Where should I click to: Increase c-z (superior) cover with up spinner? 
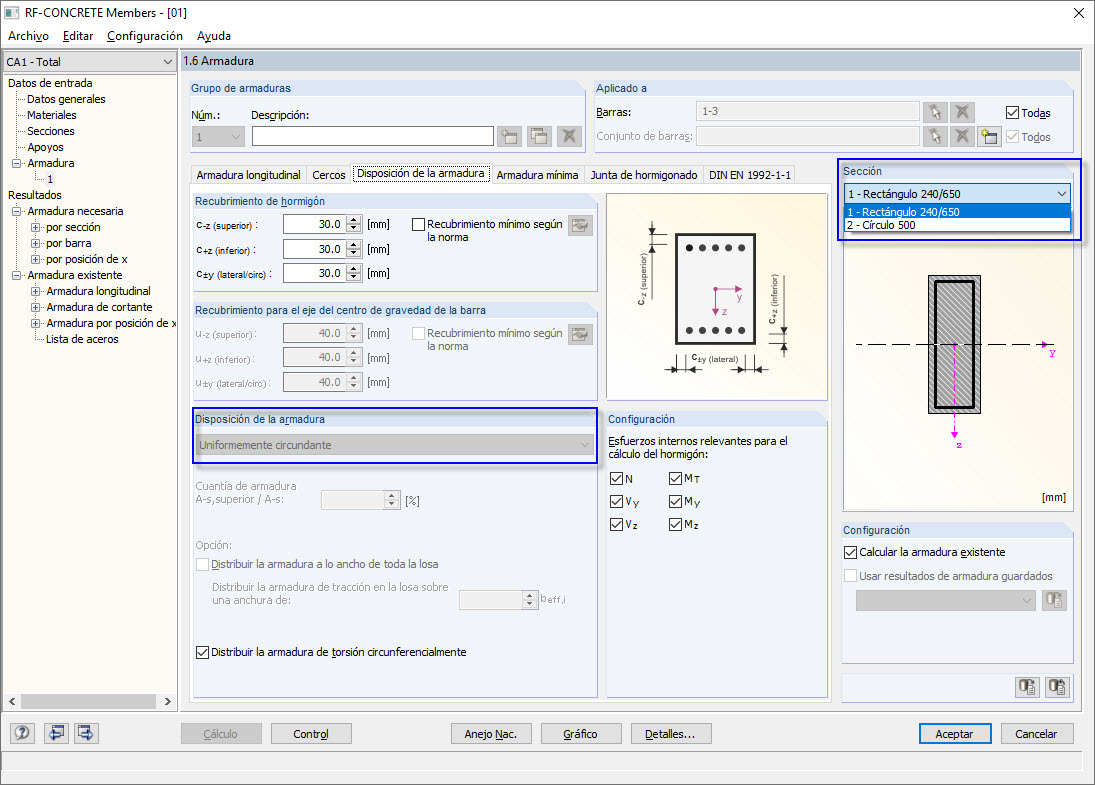pyautogui.click(x=354, y=220)
